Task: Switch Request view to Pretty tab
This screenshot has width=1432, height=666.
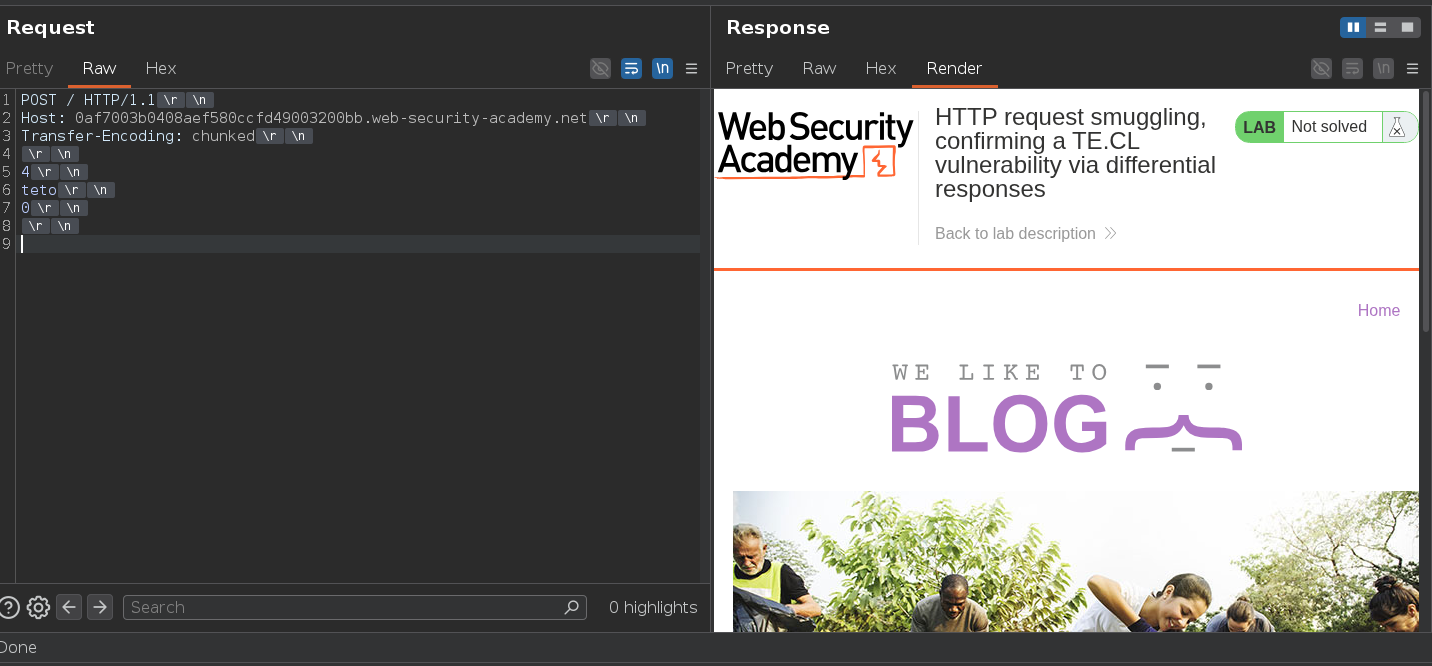Action: click(29, 68)
